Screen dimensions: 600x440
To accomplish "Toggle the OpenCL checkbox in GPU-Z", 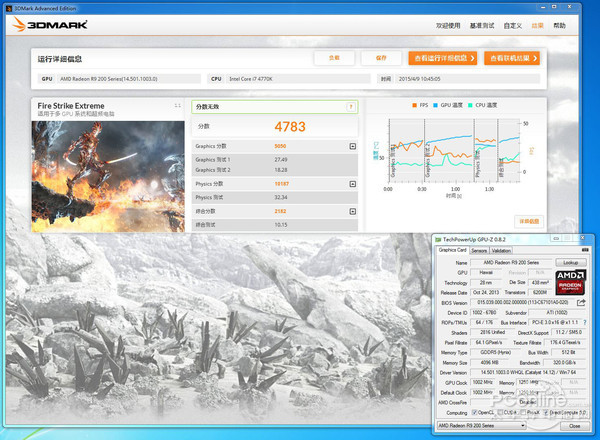I will click(474, 412).
